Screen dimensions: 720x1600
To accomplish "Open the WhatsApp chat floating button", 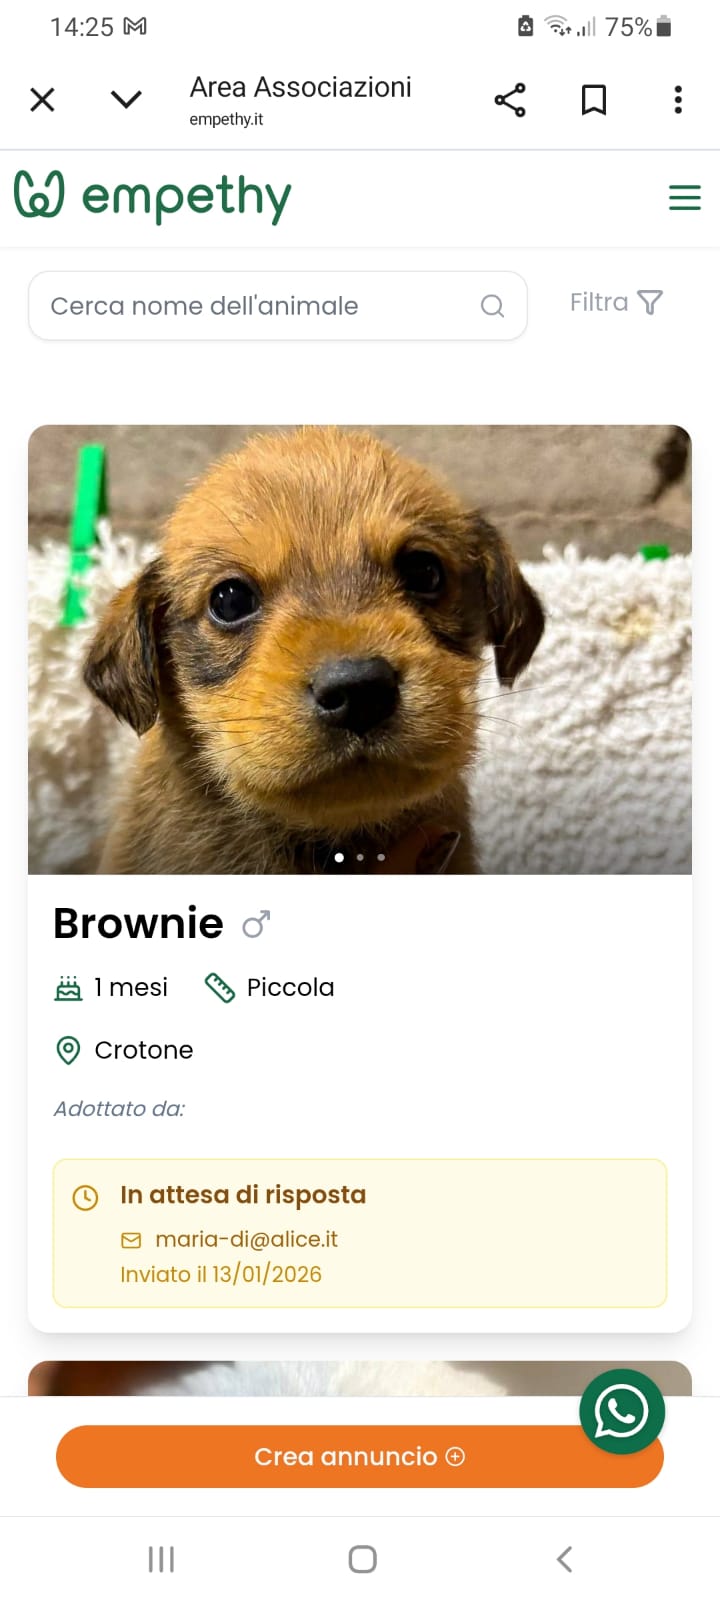I will point(621,1411).
